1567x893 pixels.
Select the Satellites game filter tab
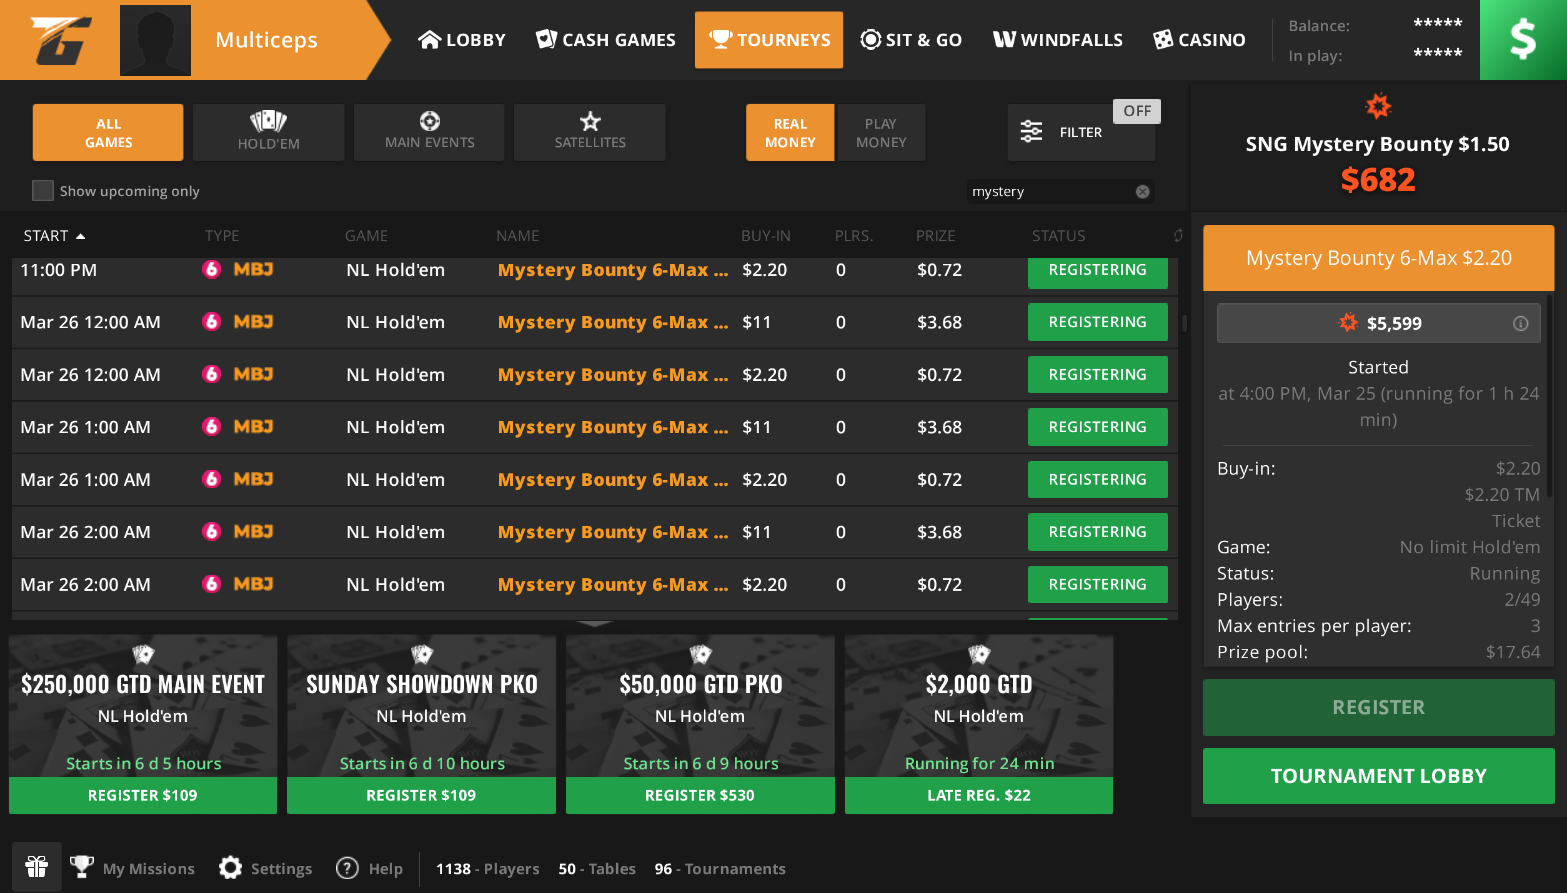[x=590, y=132]
